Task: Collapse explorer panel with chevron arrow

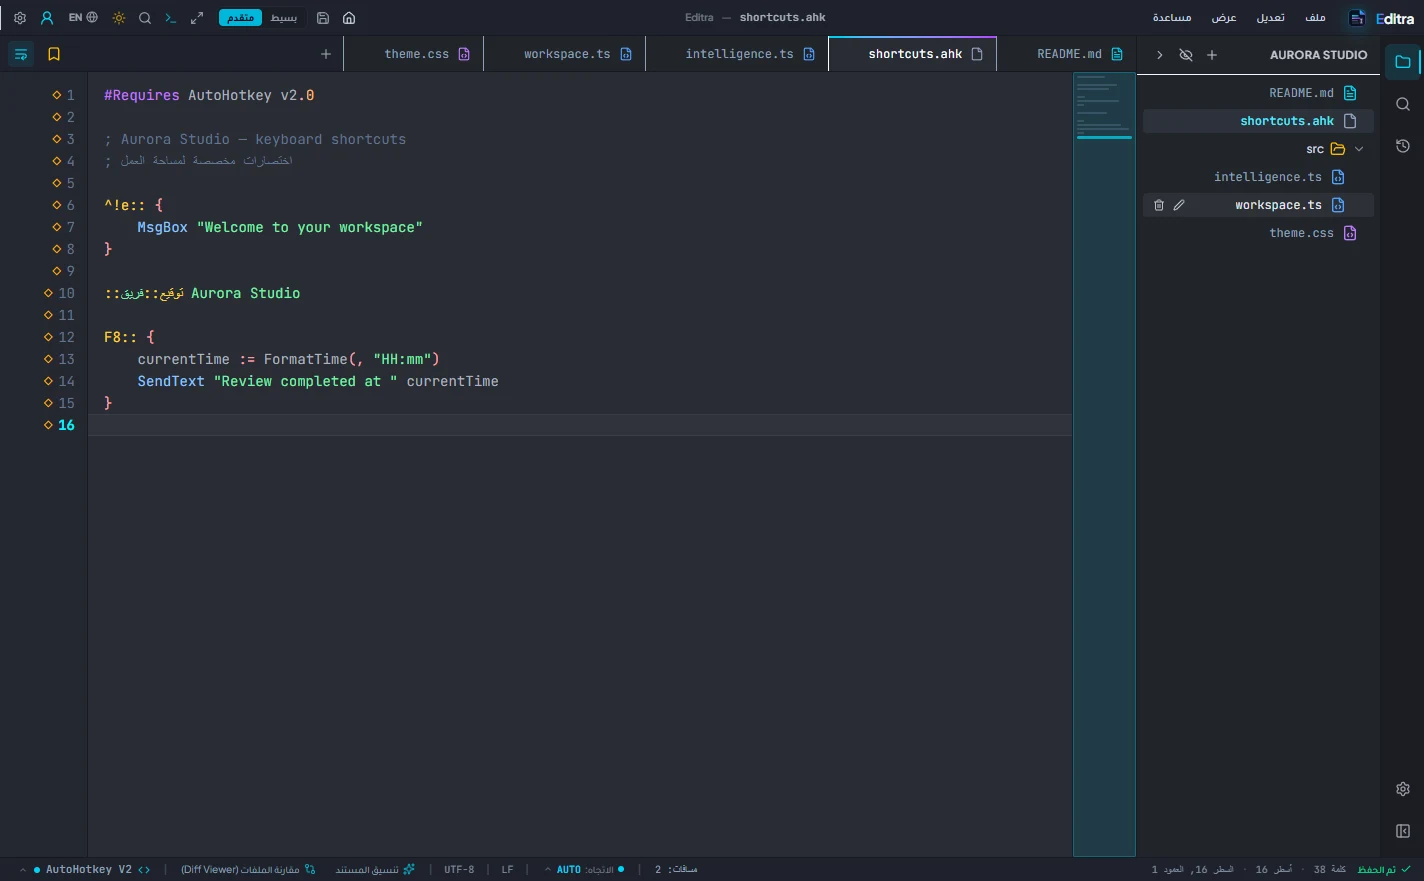Action: coord(1160,55)
